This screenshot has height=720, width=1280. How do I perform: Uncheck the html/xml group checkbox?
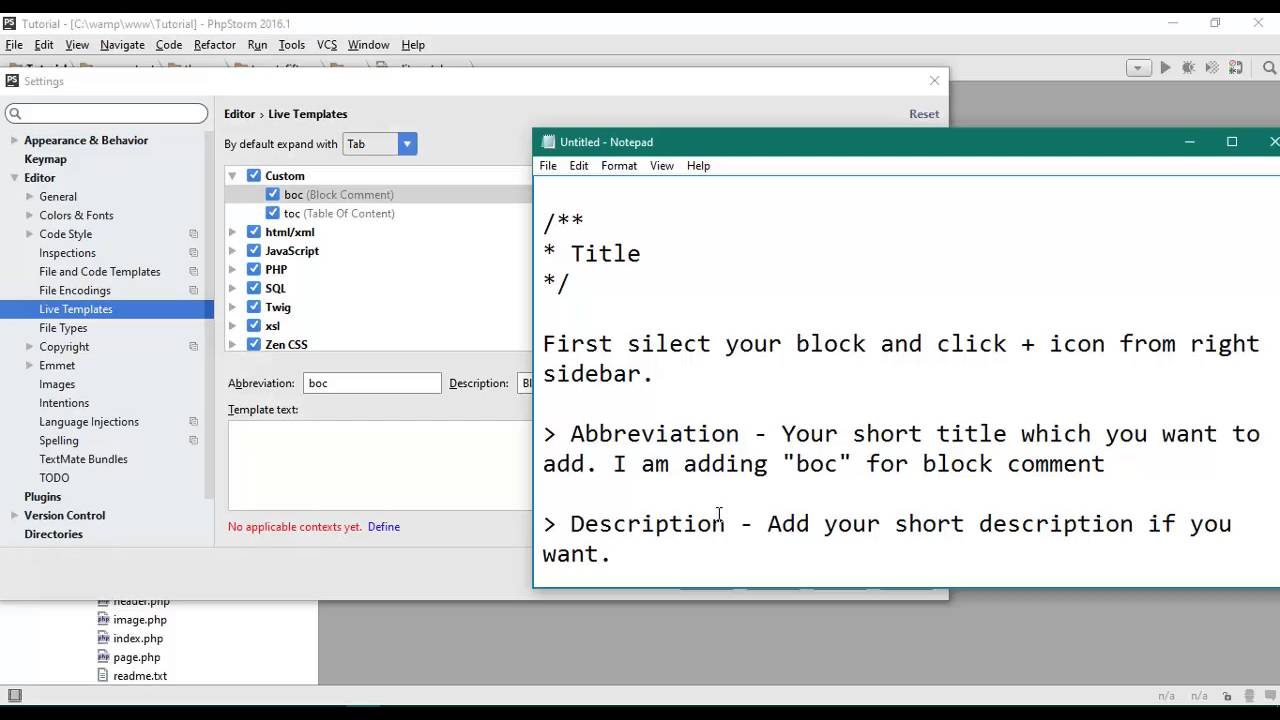(x=254, y=232)
